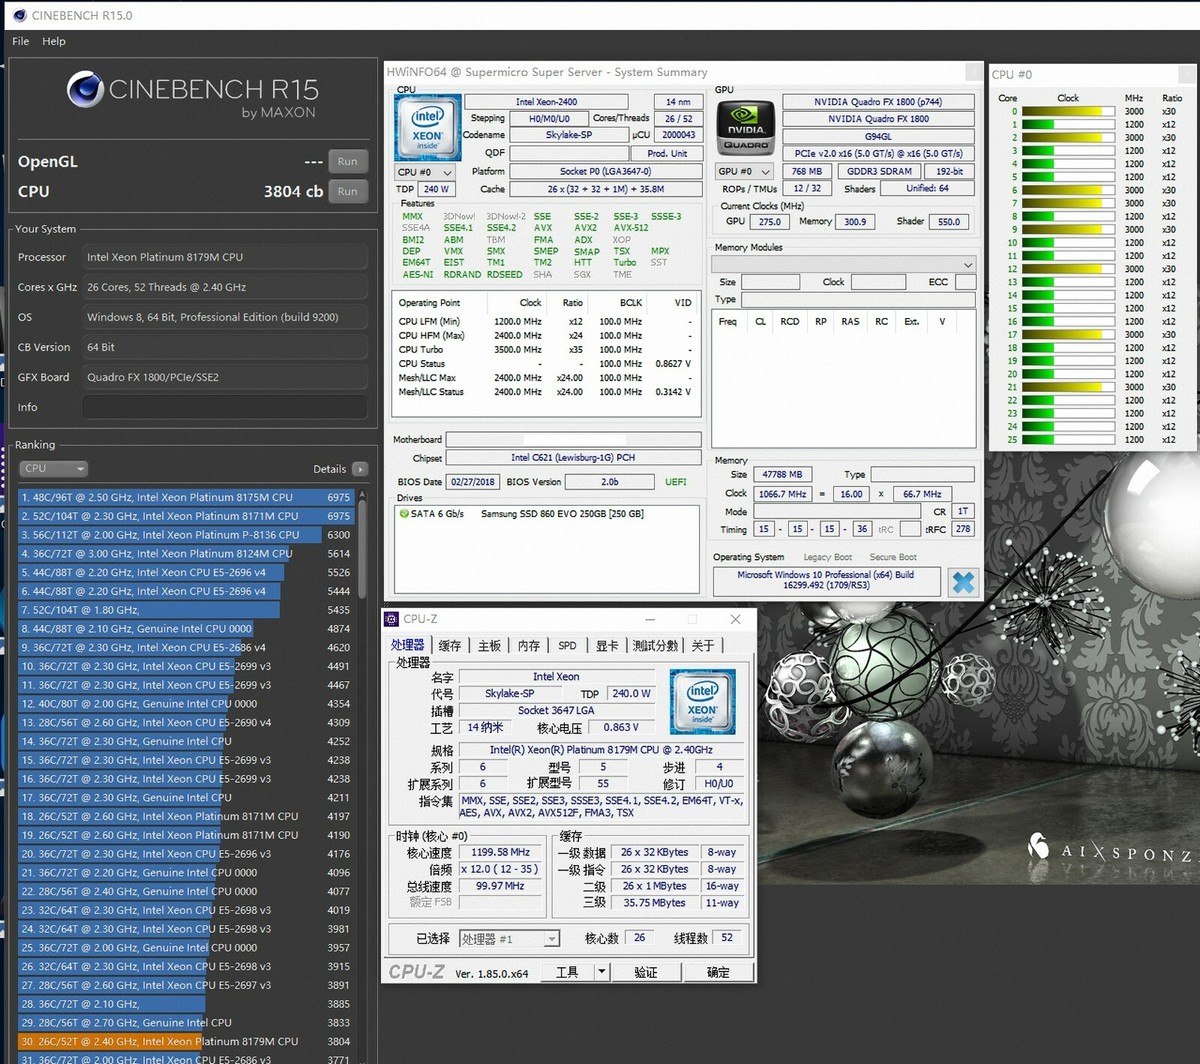Click the Core 25 clock bar in CPU #0
1200x1064 pixels.
pos(1068,440)
